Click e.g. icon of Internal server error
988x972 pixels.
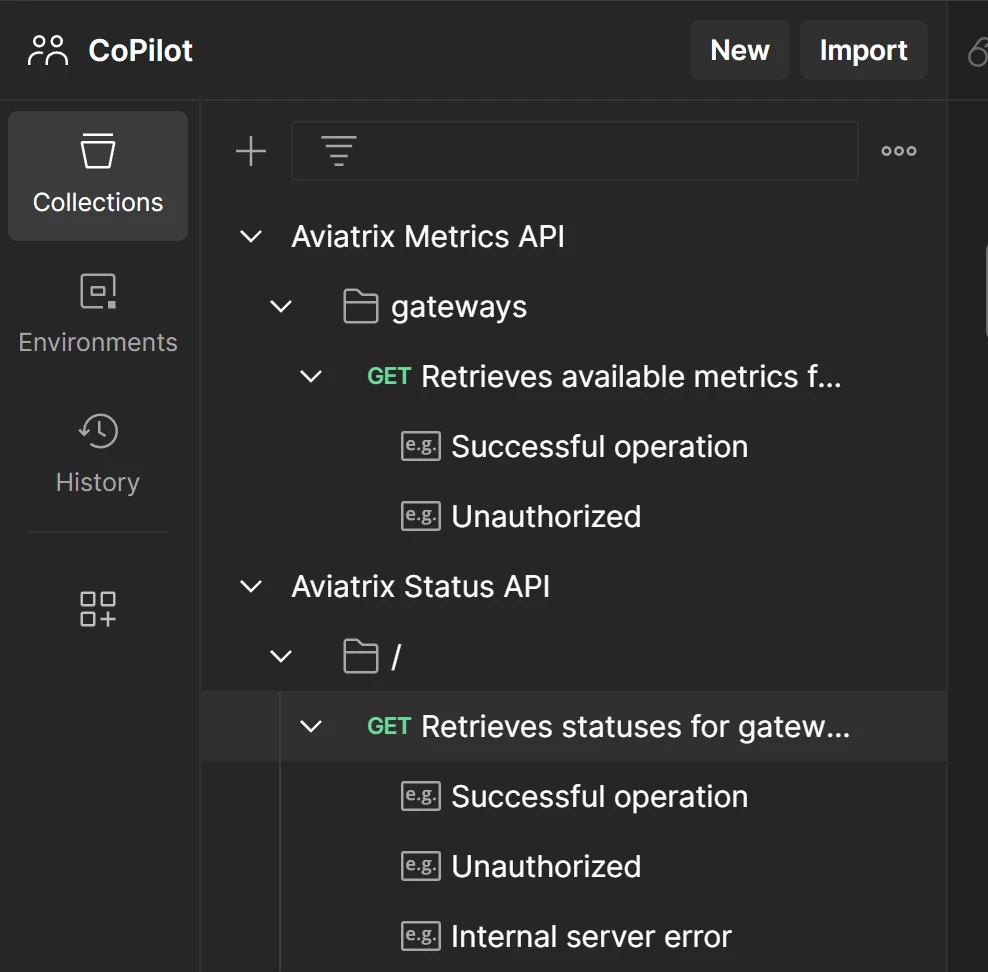tap(421, 935)
